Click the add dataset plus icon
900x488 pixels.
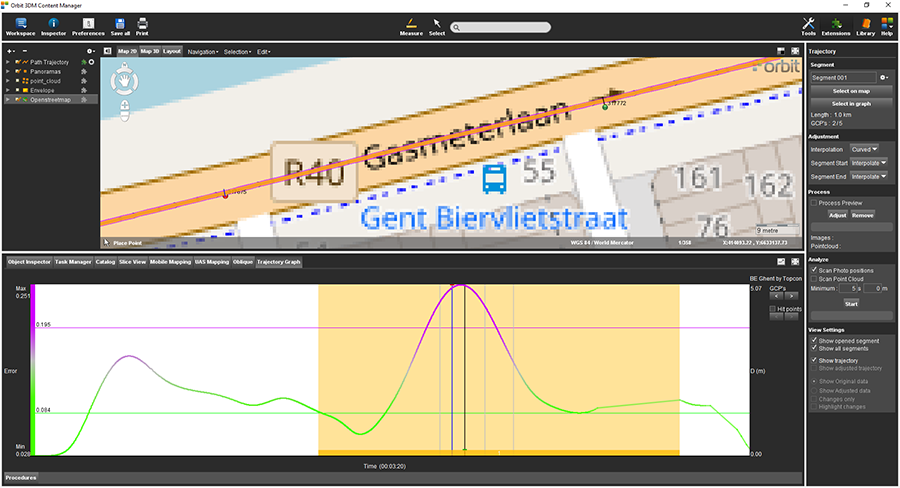pyautogui.click(x=10, y=51)
